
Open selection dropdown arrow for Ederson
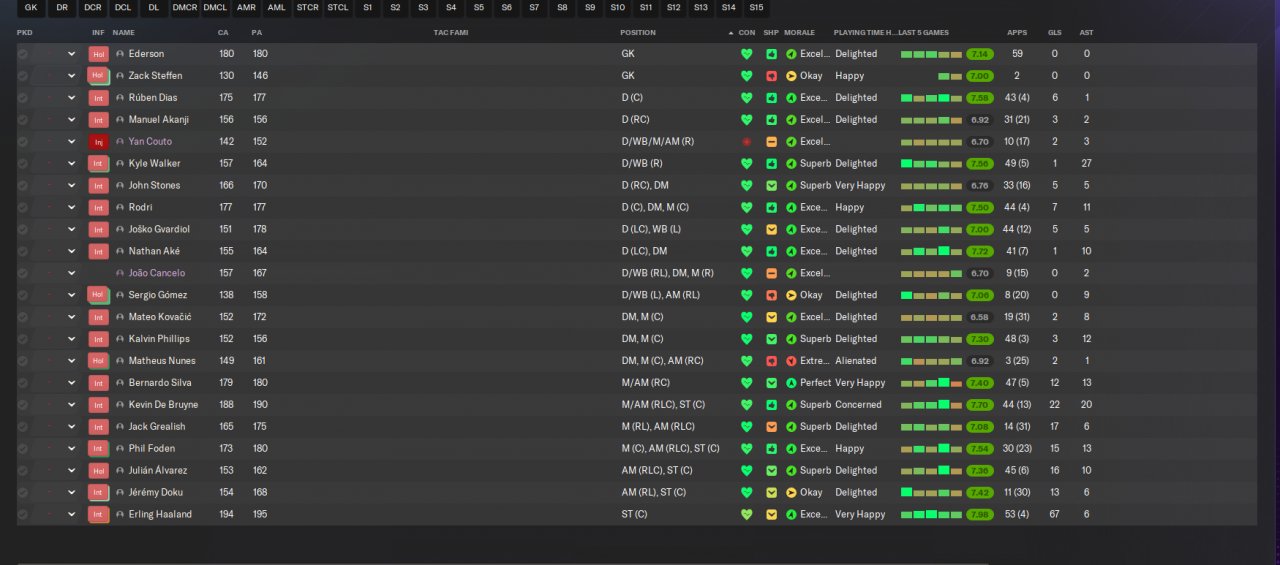(x=72, y=54)
